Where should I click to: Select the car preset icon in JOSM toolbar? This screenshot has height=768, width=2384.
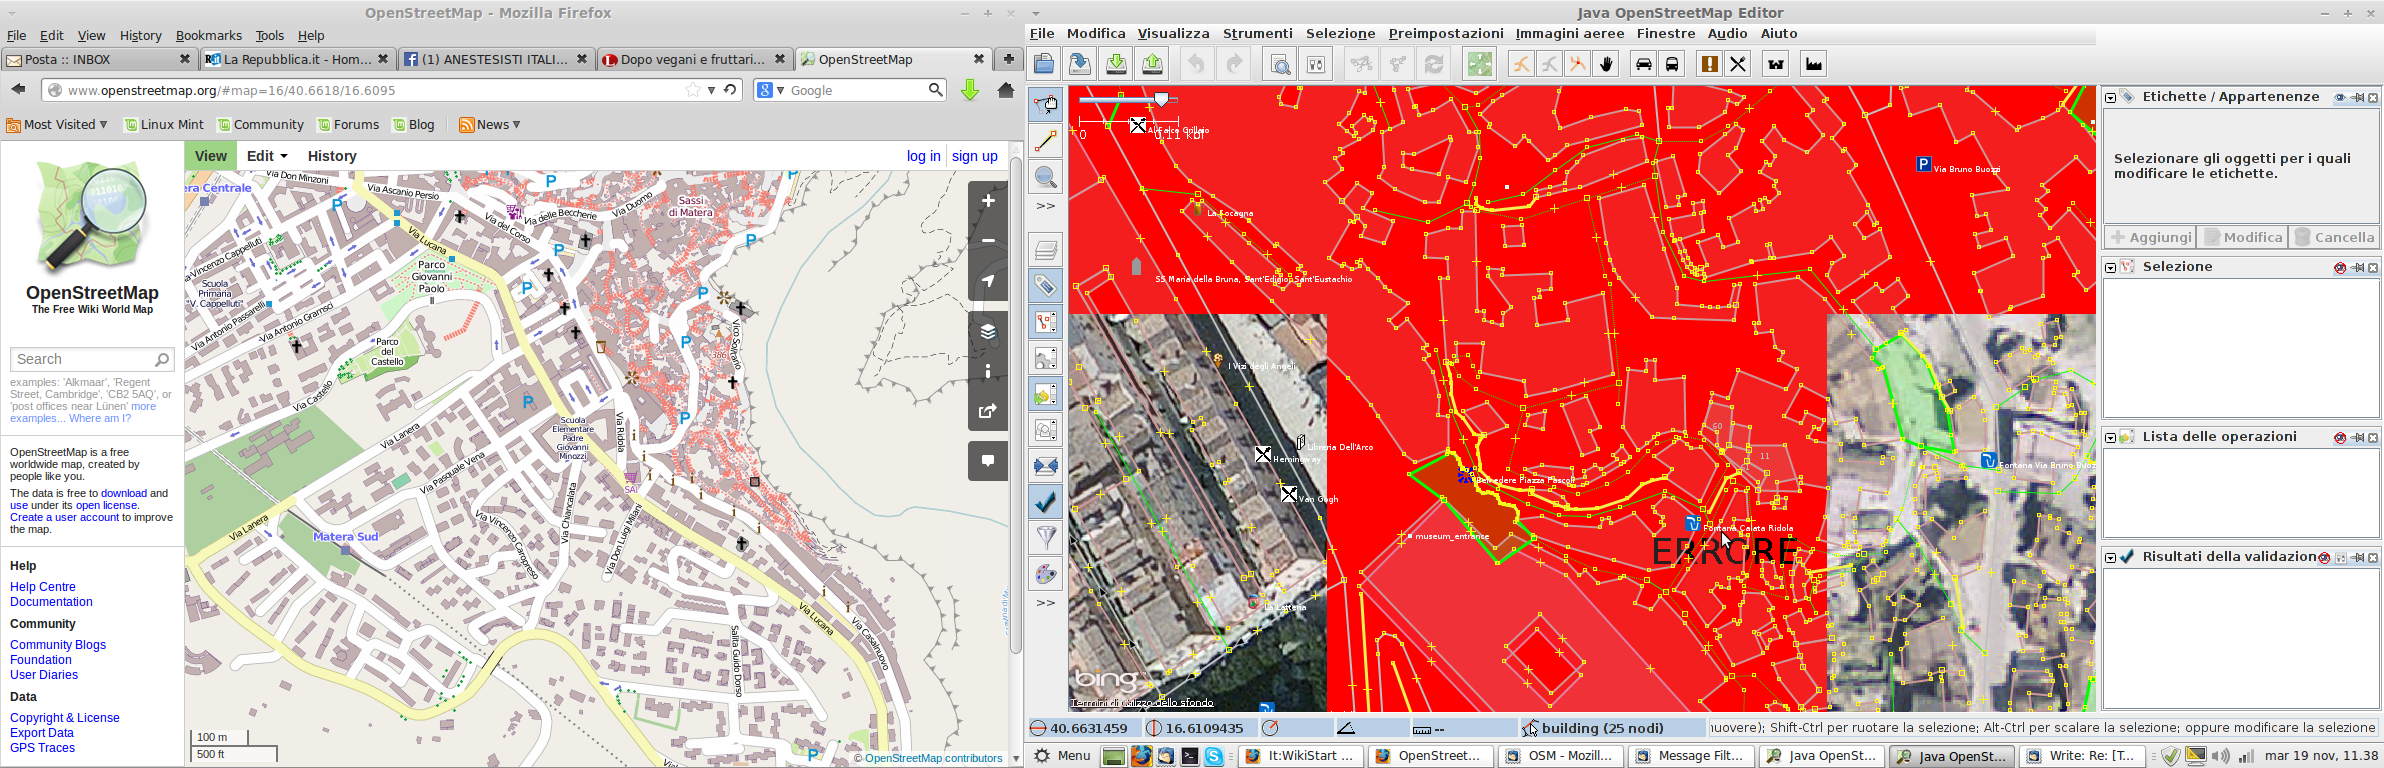tap(1643, 64)
